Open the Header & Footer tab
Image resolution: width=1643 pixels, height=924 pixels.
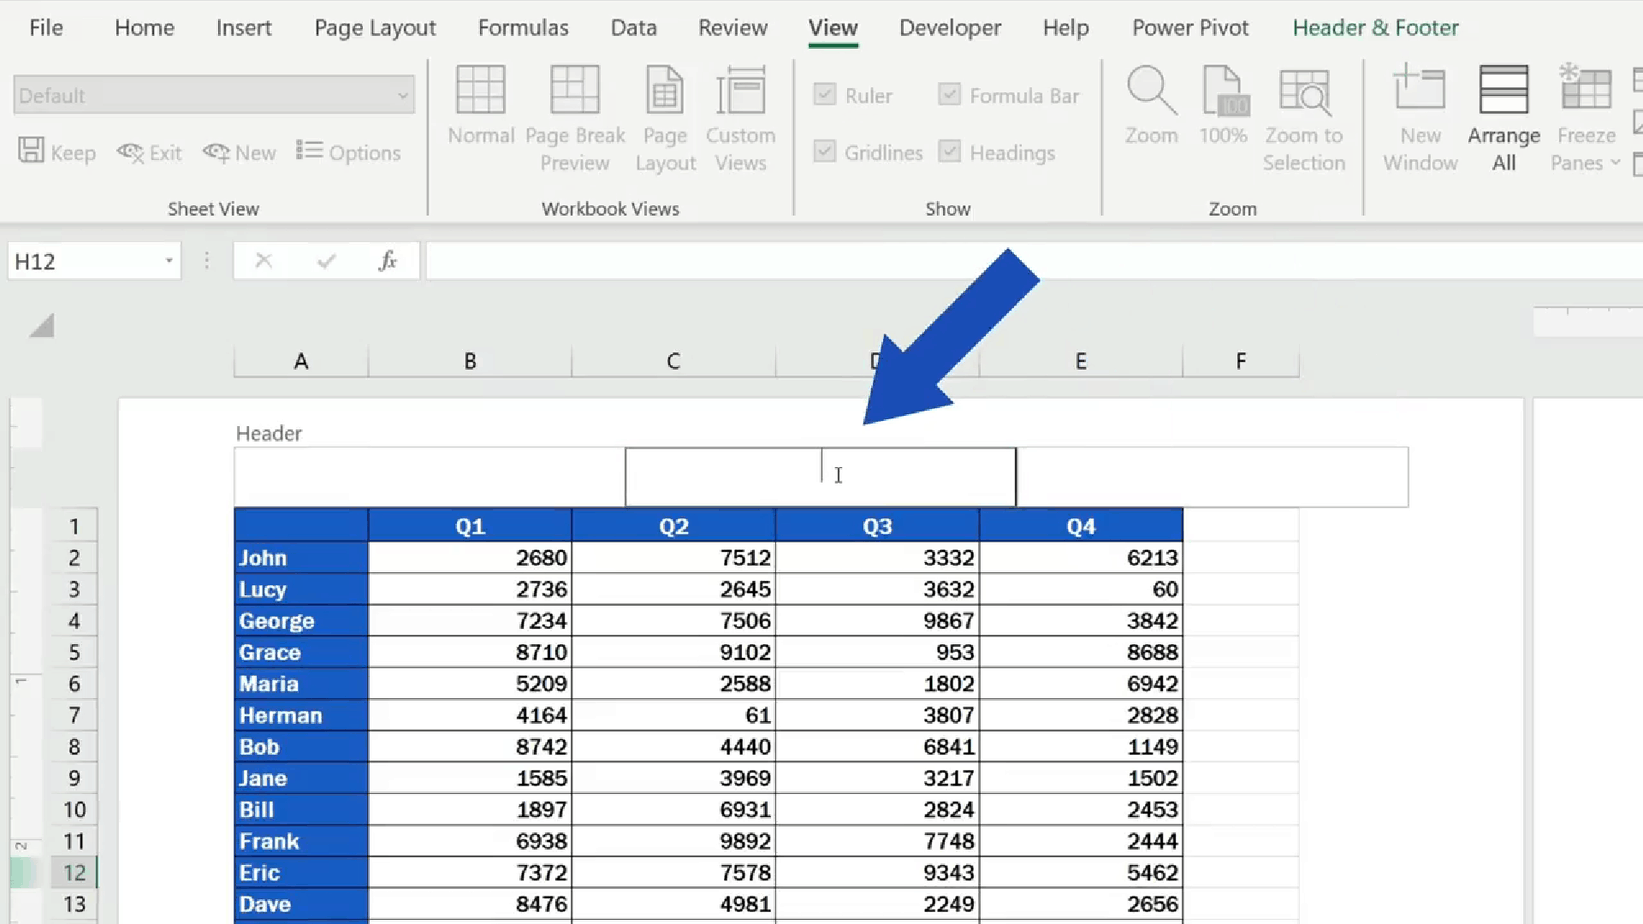[x=1375, y=28]
